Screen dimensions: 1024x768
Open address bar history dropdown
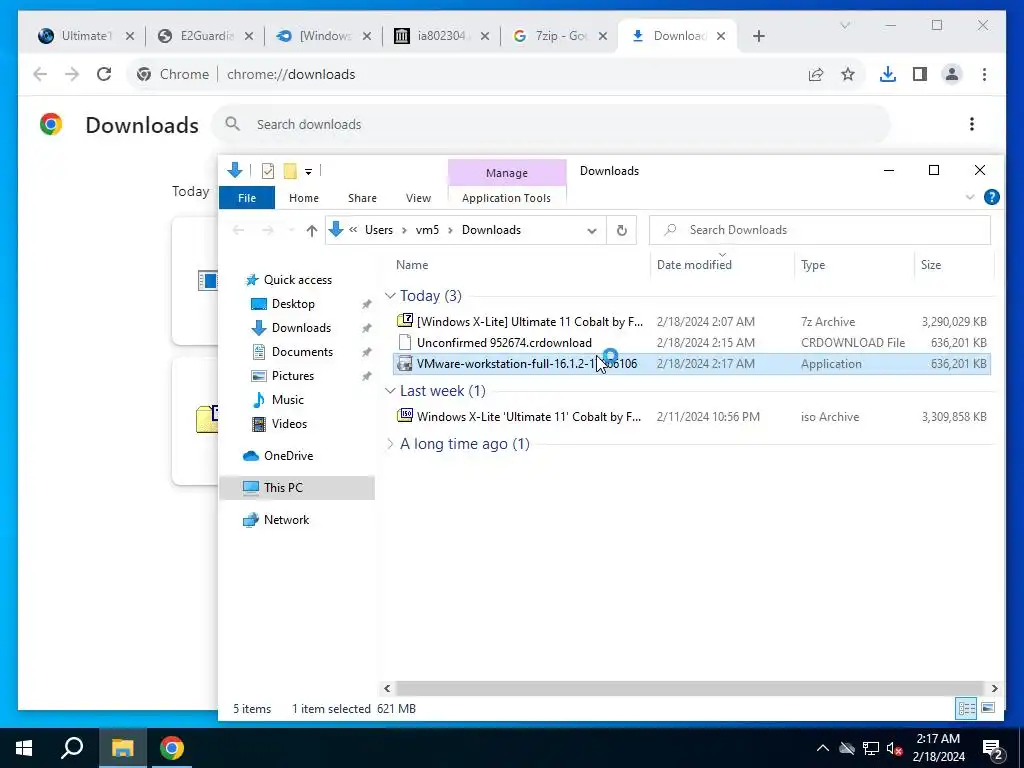click(x=592, y=231)
